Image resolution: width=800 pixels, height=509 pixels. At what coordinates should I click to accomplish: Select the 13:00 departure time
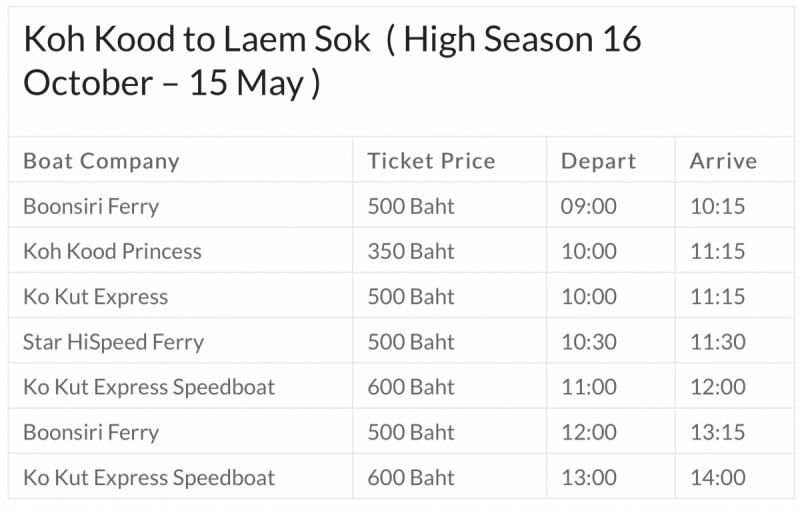[589, 477]
